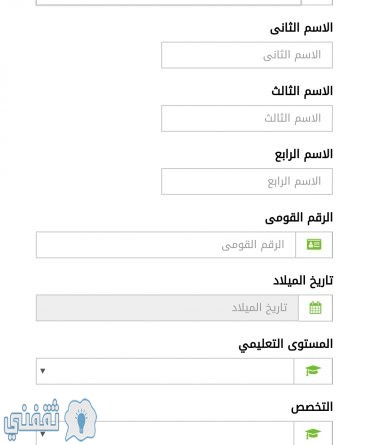Focus the الاسم الرابع input field
The image size is (368, 445).
coord(247,181)
